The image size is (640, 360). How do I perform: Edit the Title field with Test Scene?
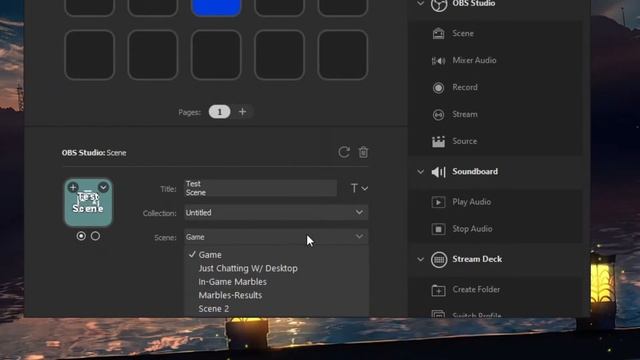click(x=260, y=188)
